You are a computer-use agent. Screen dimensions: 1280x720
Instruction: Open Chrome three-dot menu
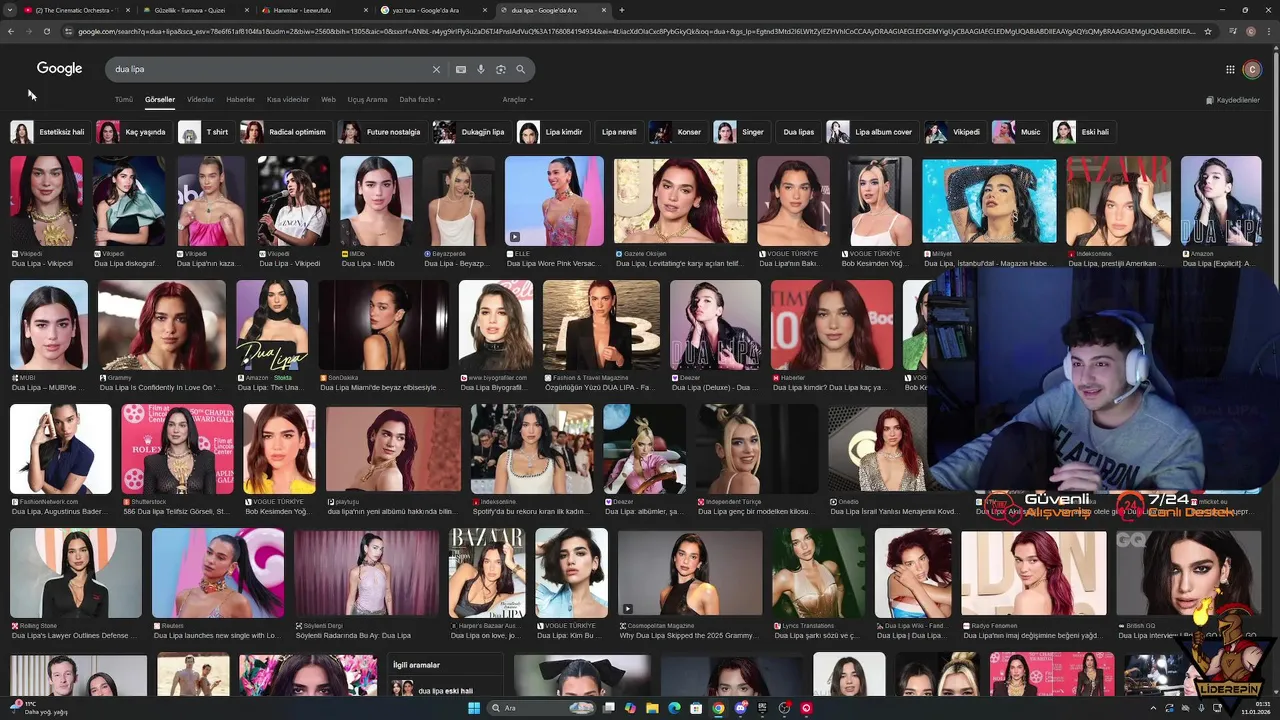point(1269,31)
